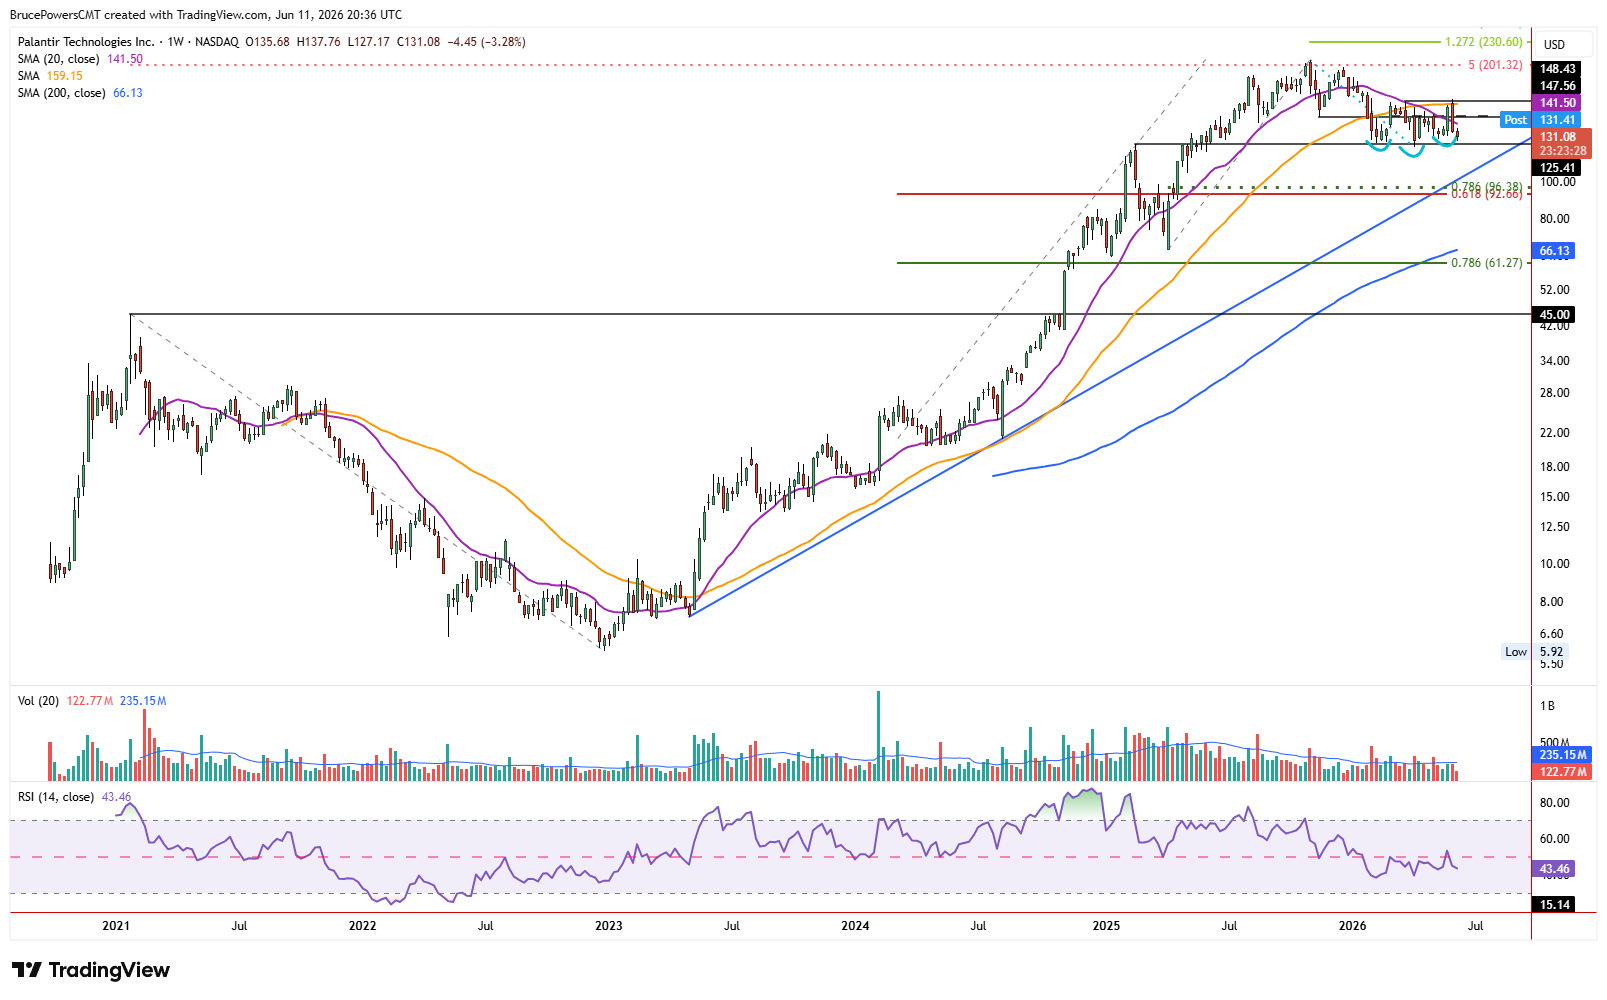The width and height of the screenshot is (1607, 1000).
Task: Click the blue 235.15M volume axis tag
Action: (1564, 756)
